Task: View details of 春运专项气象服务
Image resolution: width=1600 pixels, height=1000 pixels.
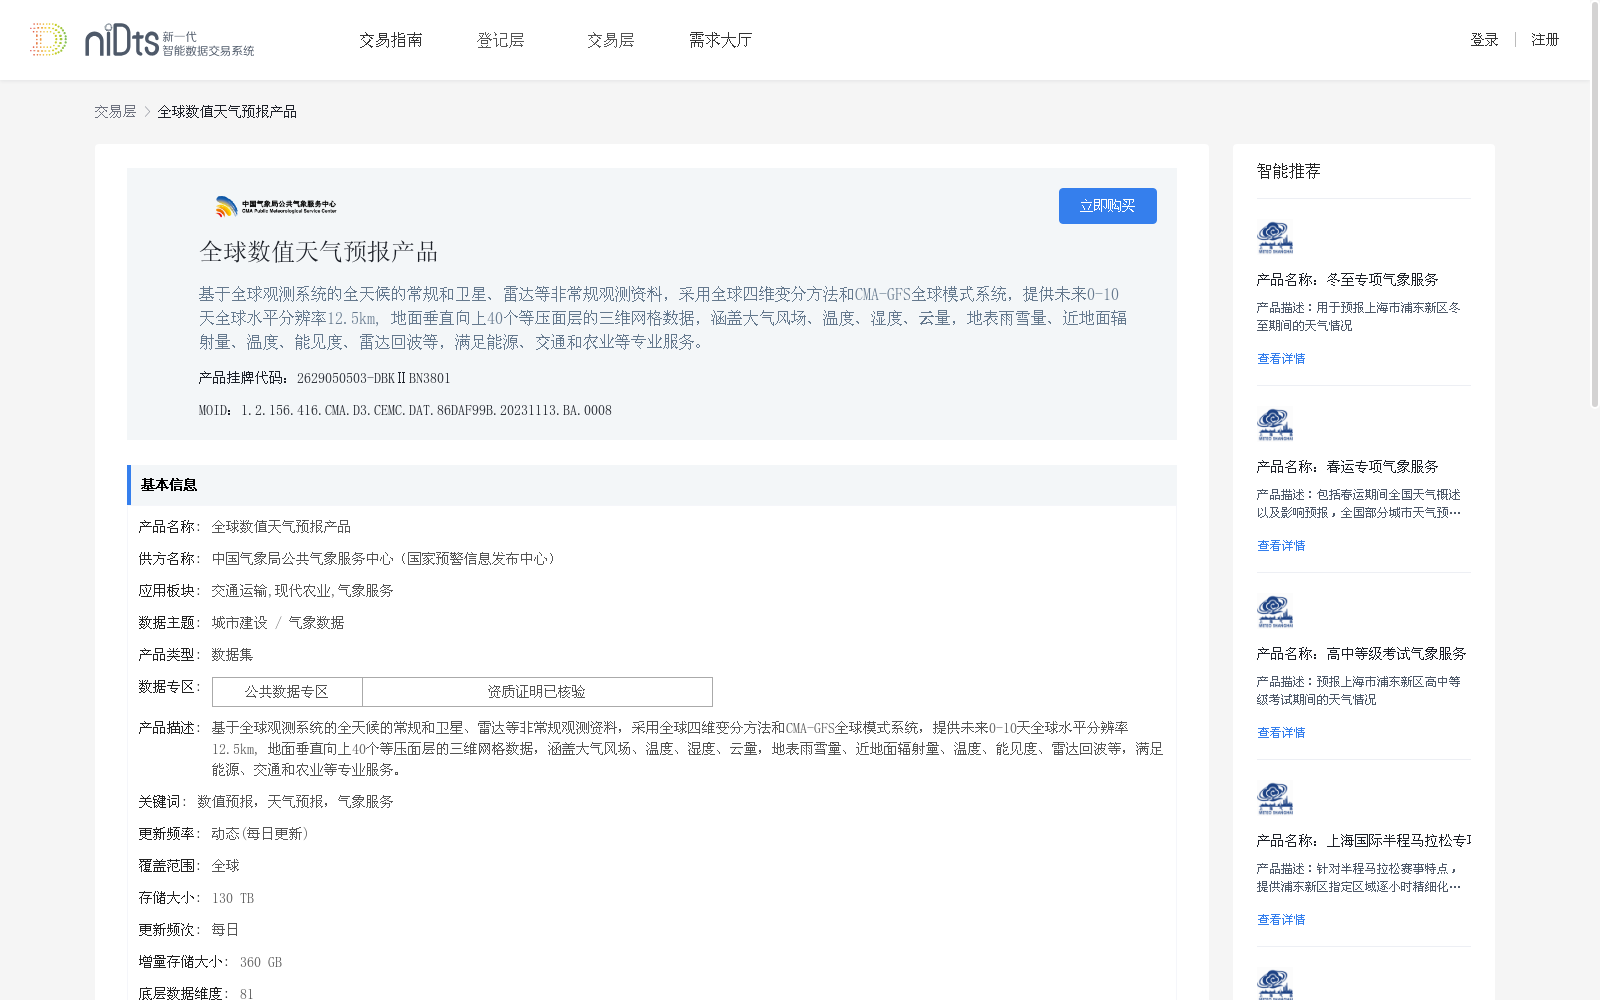Action: coord(1281,546)
